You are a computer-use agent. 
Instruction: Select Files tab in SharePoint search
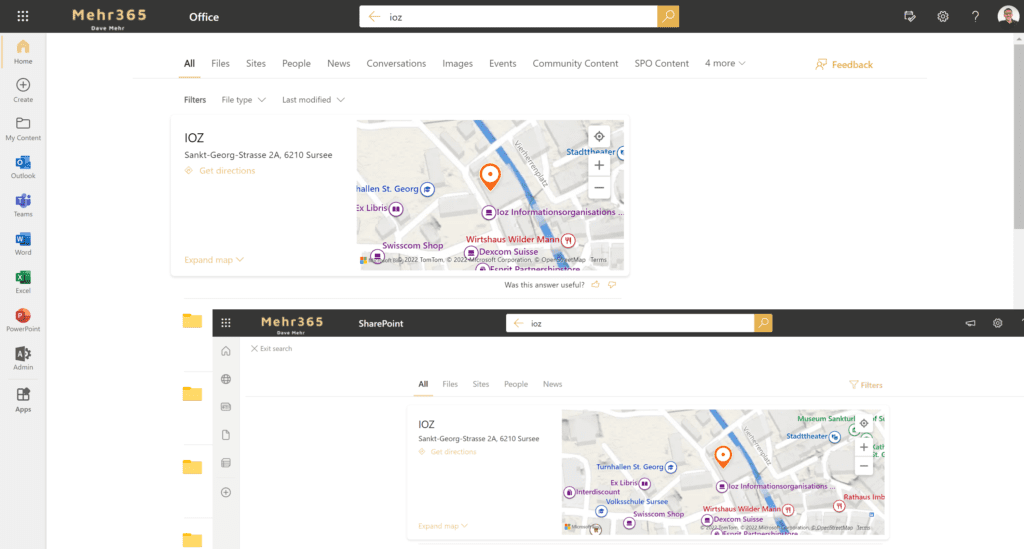click(x=450, y=384)
